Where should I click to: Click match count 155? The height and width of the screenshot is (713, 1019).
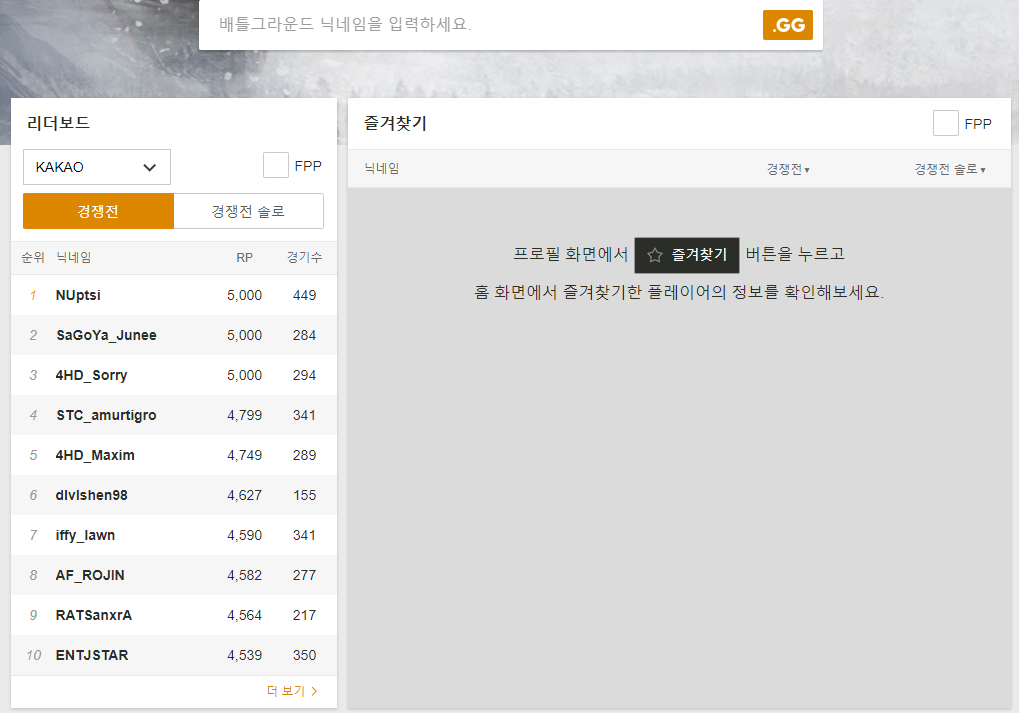304,495
